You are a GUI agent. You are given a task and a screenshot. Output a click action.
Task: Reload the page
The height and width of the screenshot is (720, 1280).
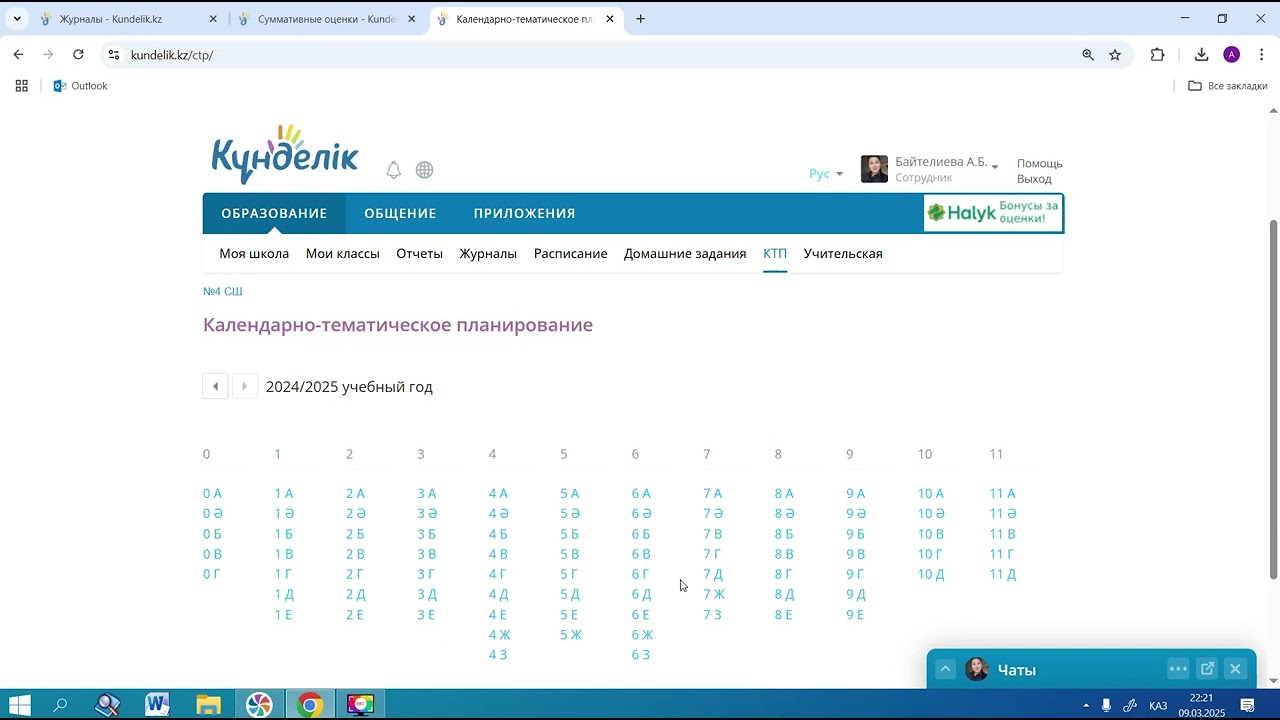click(78, 55)
